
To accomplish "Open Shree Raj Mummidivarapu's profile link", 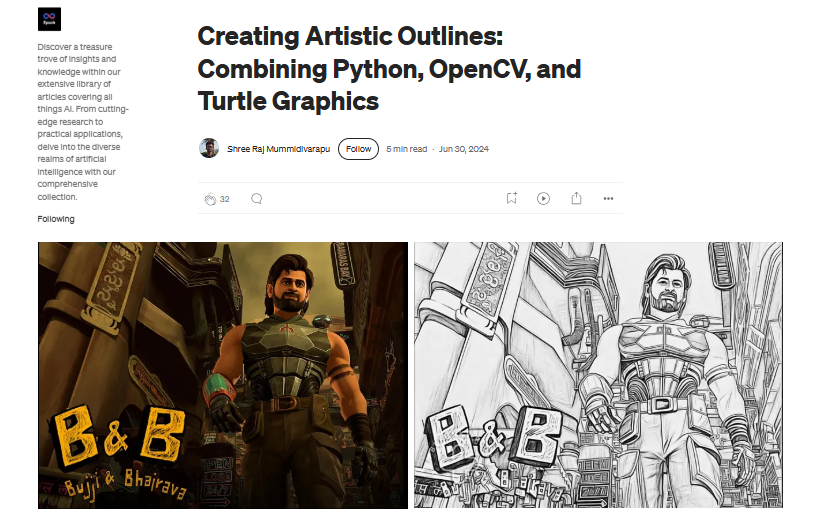I will pos(279,149).
